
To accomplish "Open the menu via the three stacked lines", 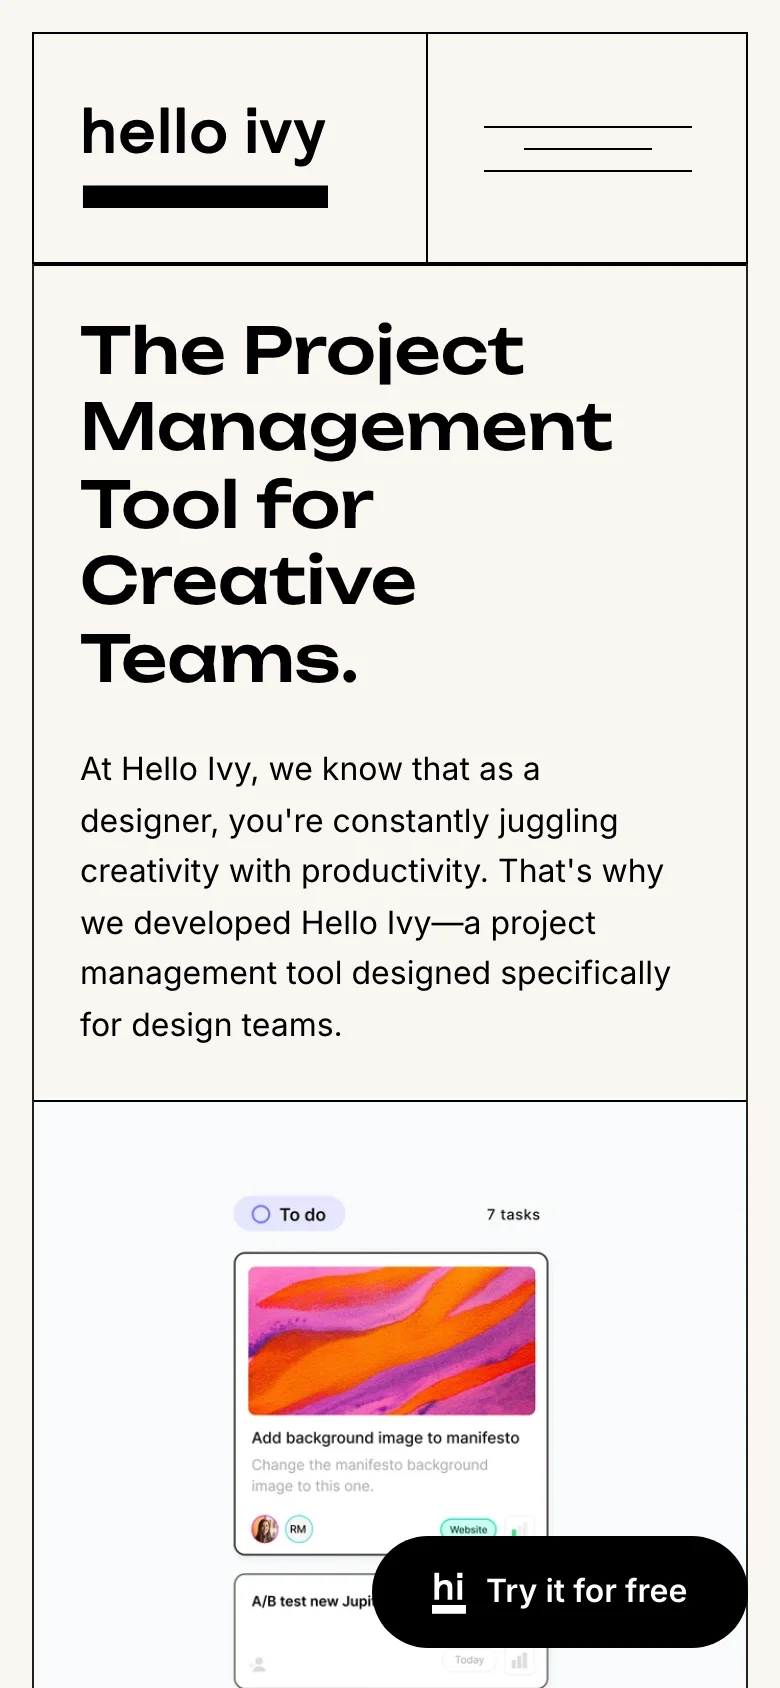I will pyautogui.click(x=588, y=148).
